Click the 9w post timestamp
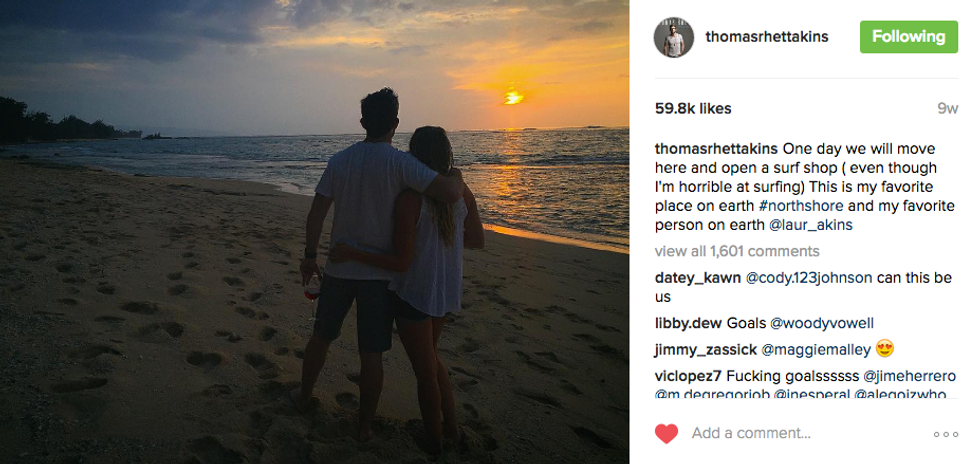This screenshot has height=464, width=980. click(x=947, y=108)
